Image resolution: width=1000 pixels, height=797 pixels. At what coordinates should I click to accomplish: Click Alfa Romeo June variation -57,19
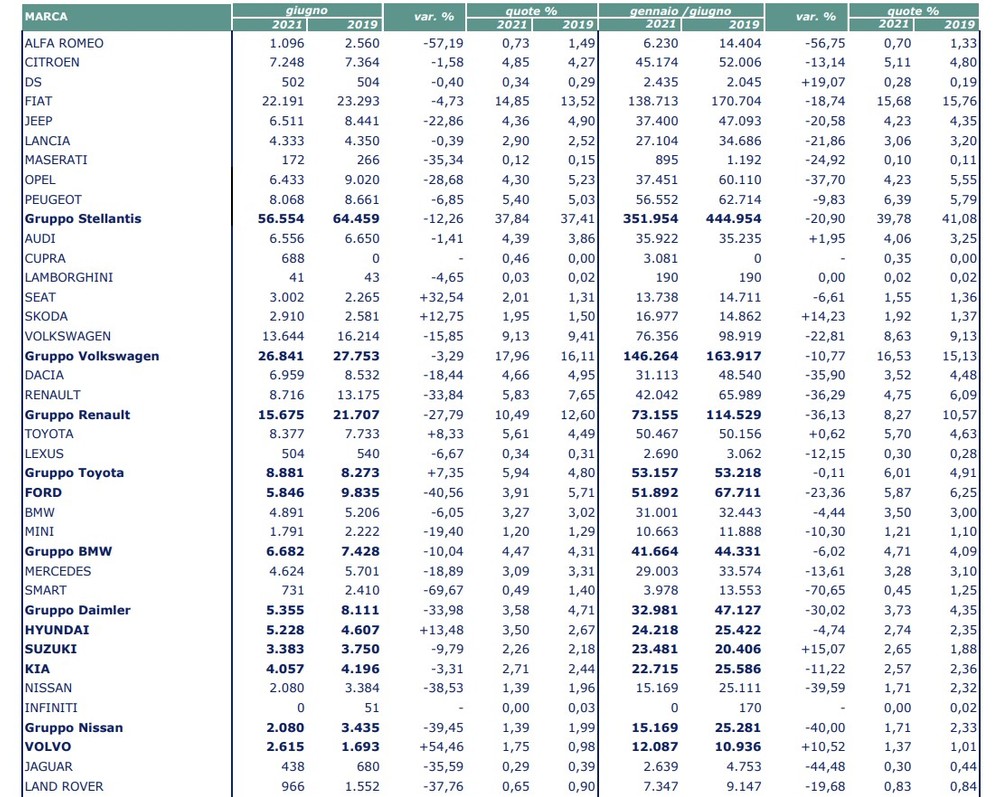443,43
